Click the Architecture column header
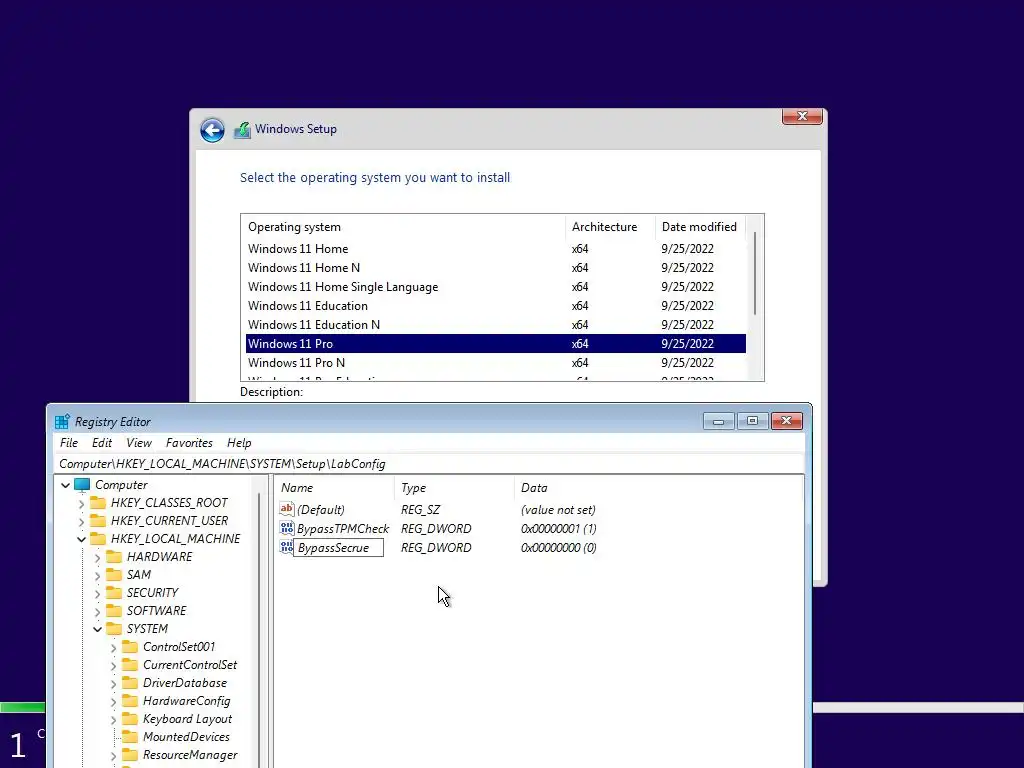This screenshot has height=768, width=1024. 610,227
